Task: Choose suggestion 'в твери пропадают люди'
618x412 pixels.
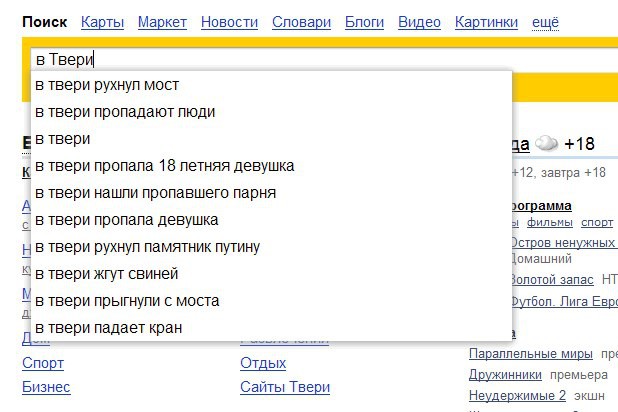Action: pos(125,112)
